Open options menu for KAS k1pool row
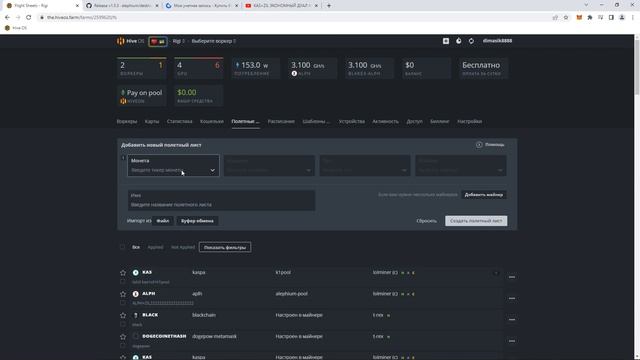This screenshot has height=360, width=640. tap(512, 277)
